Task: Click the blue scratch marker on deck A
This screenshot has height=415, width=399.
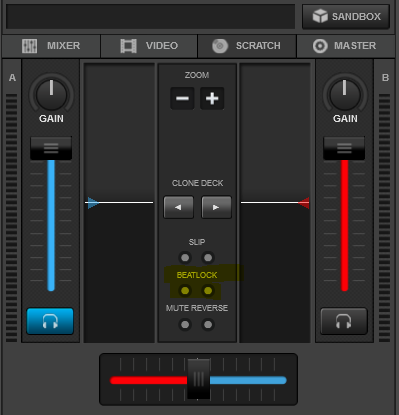Action: tap(93, 203)
